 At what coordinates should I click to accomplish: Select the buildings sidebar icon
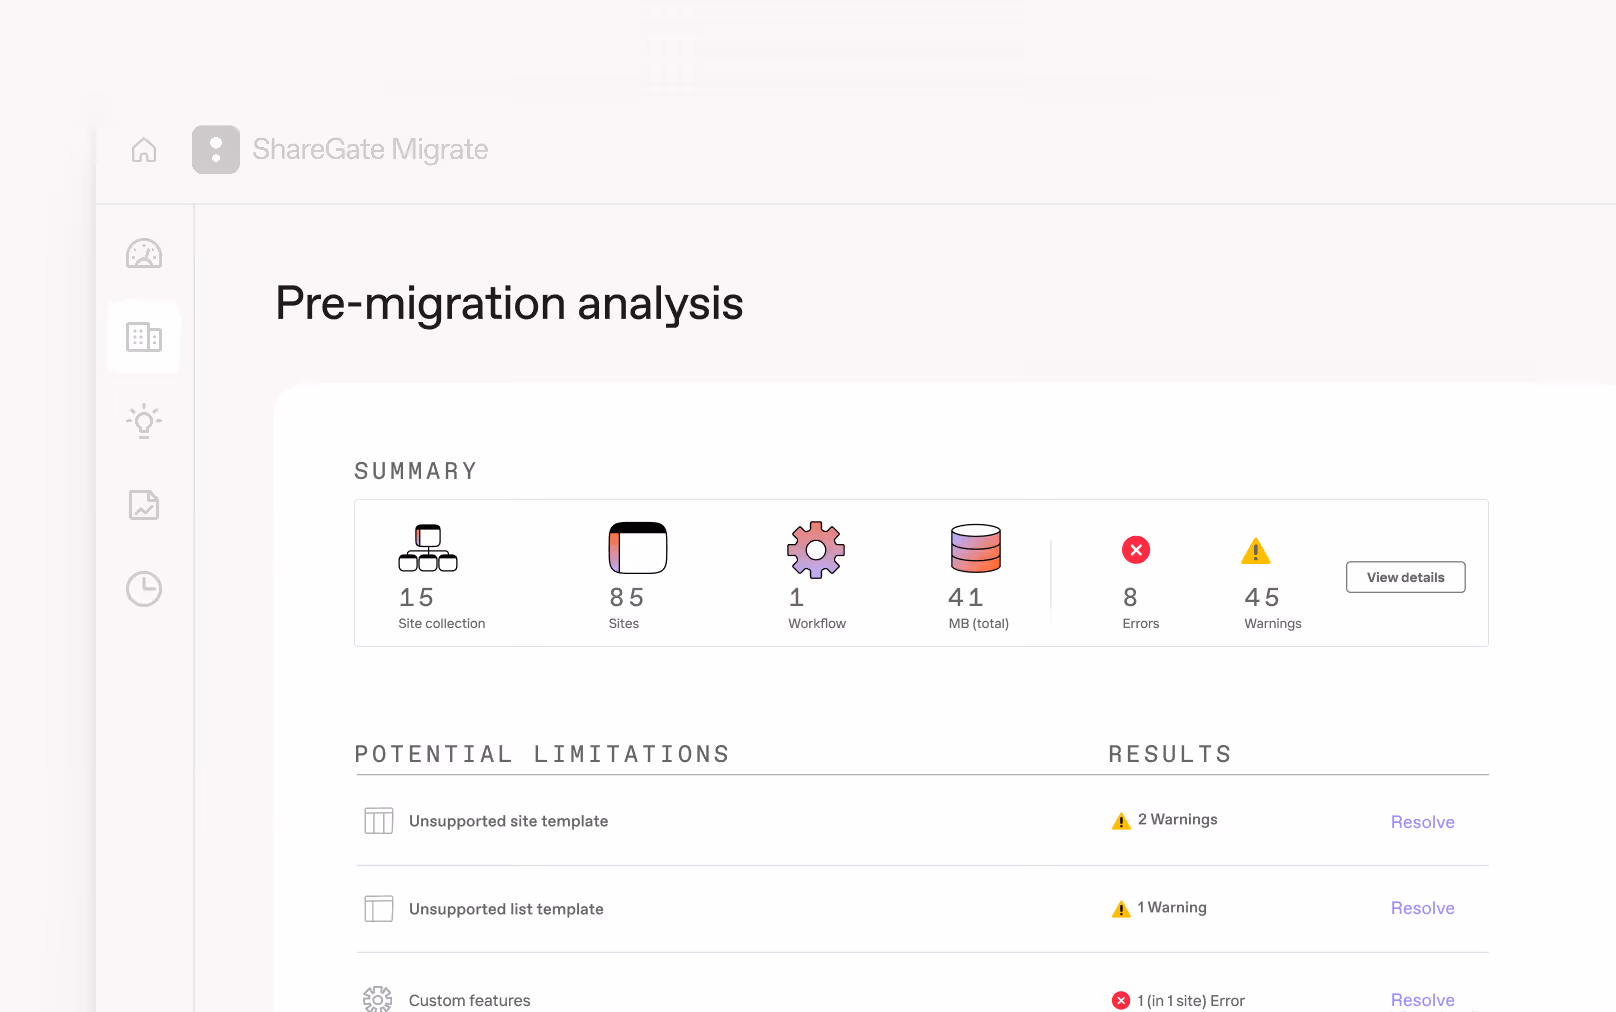[x=144, y=337]
